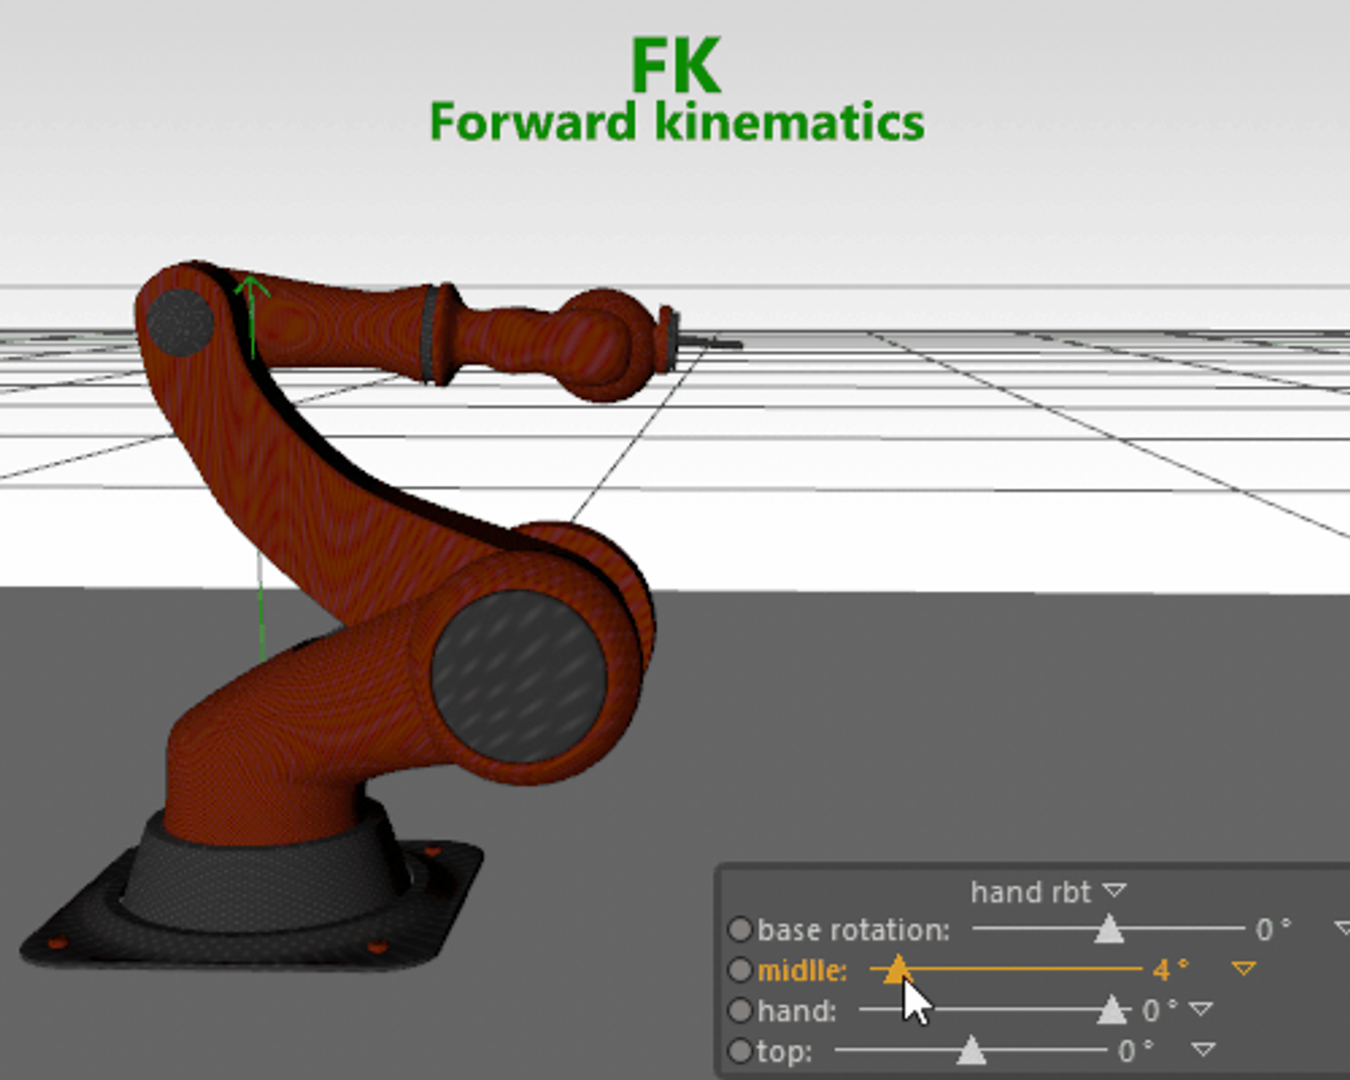Click the green 'FK' title text
Screen dimensions: 1350x1080
[675, 66]
